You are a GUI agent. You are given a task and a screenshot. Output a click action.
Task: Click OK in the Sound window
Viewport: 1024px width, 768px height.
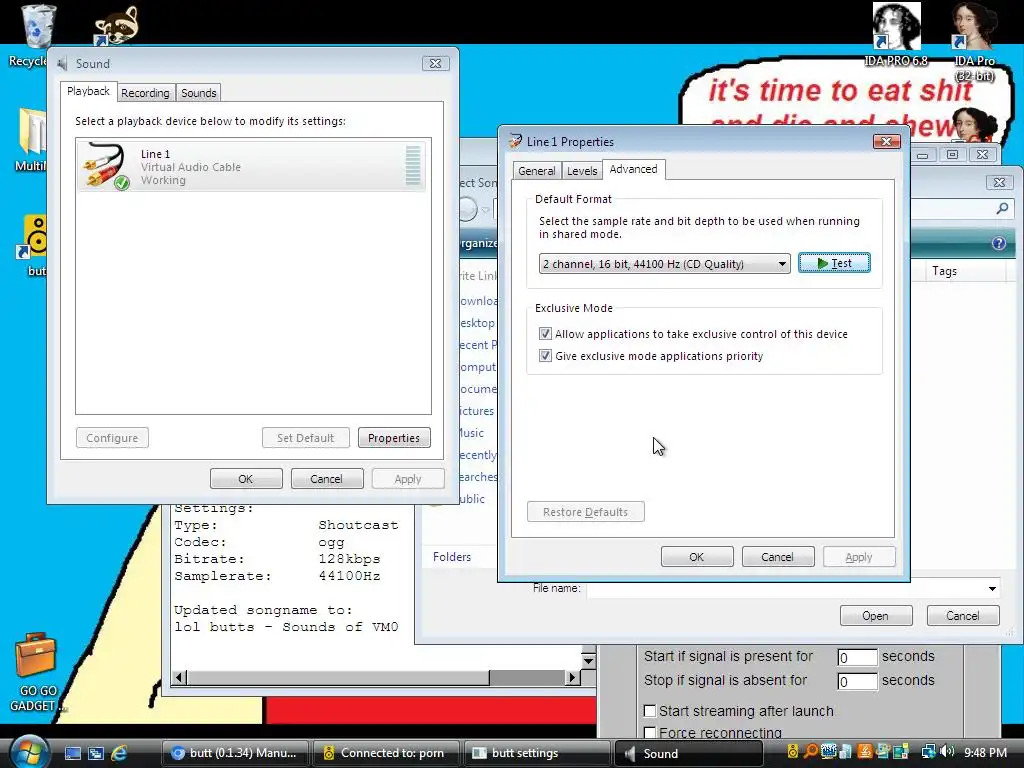tap(246, 479)
